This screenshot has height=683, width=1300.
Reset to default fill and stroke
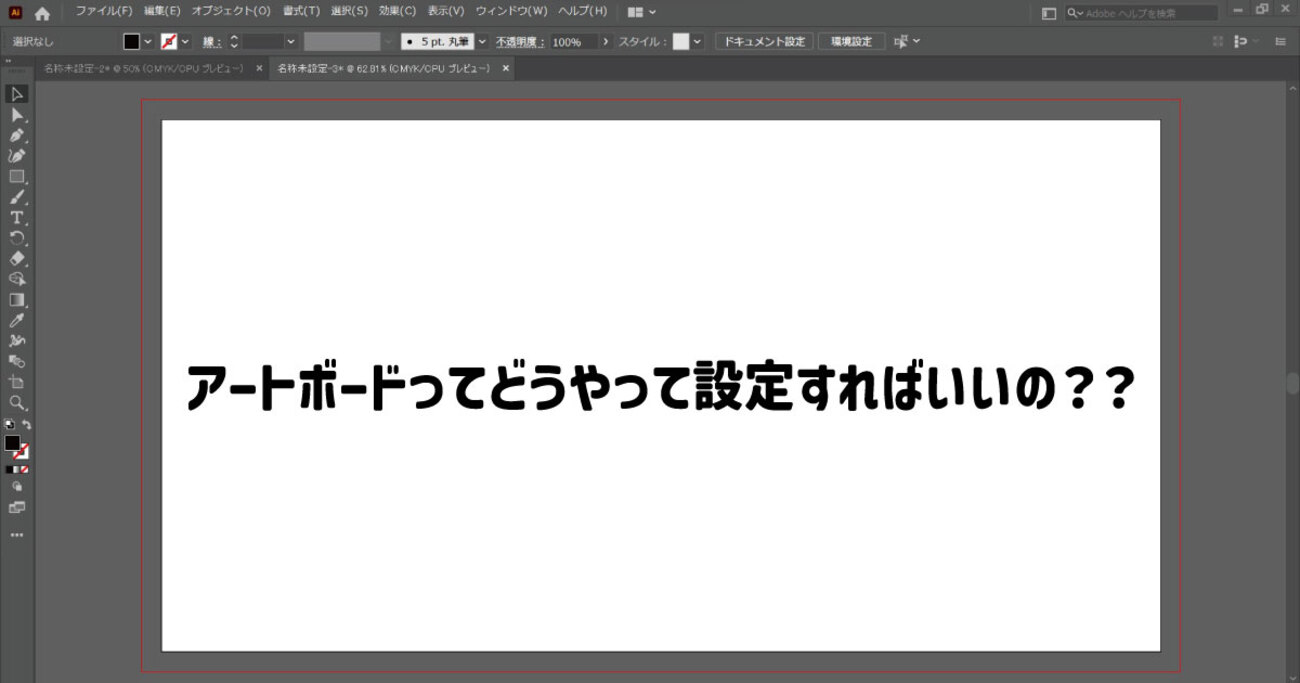click(9, 425)
